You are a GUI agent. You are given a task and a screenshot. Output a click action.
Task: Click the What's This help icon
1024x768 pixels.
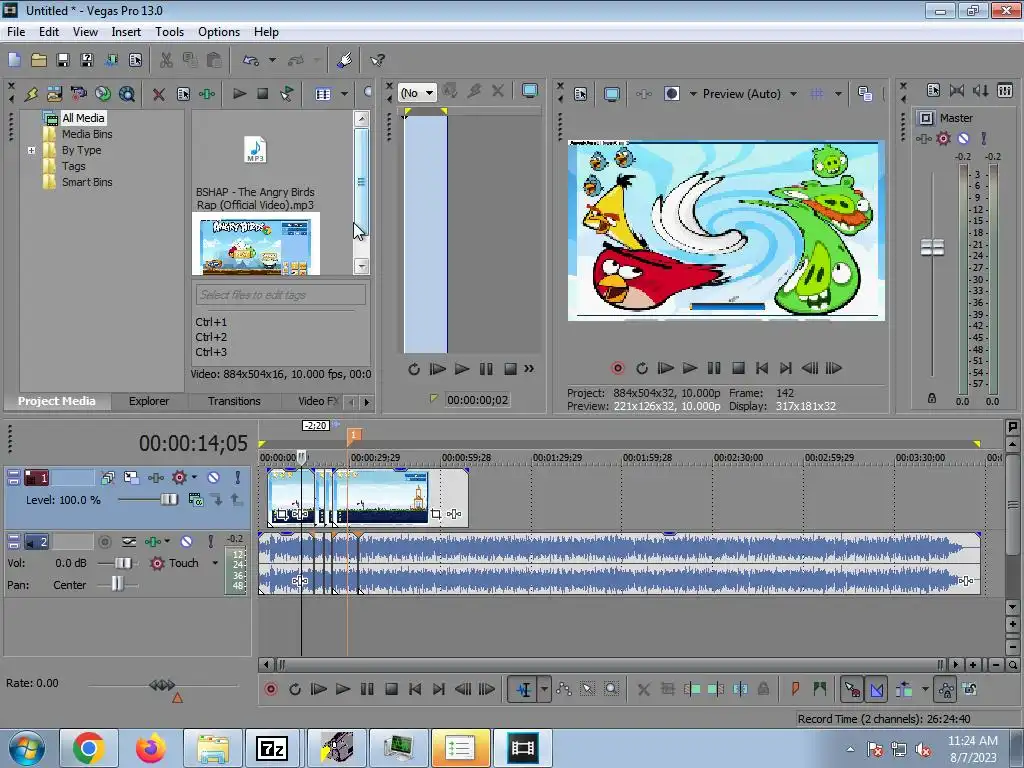377,60
